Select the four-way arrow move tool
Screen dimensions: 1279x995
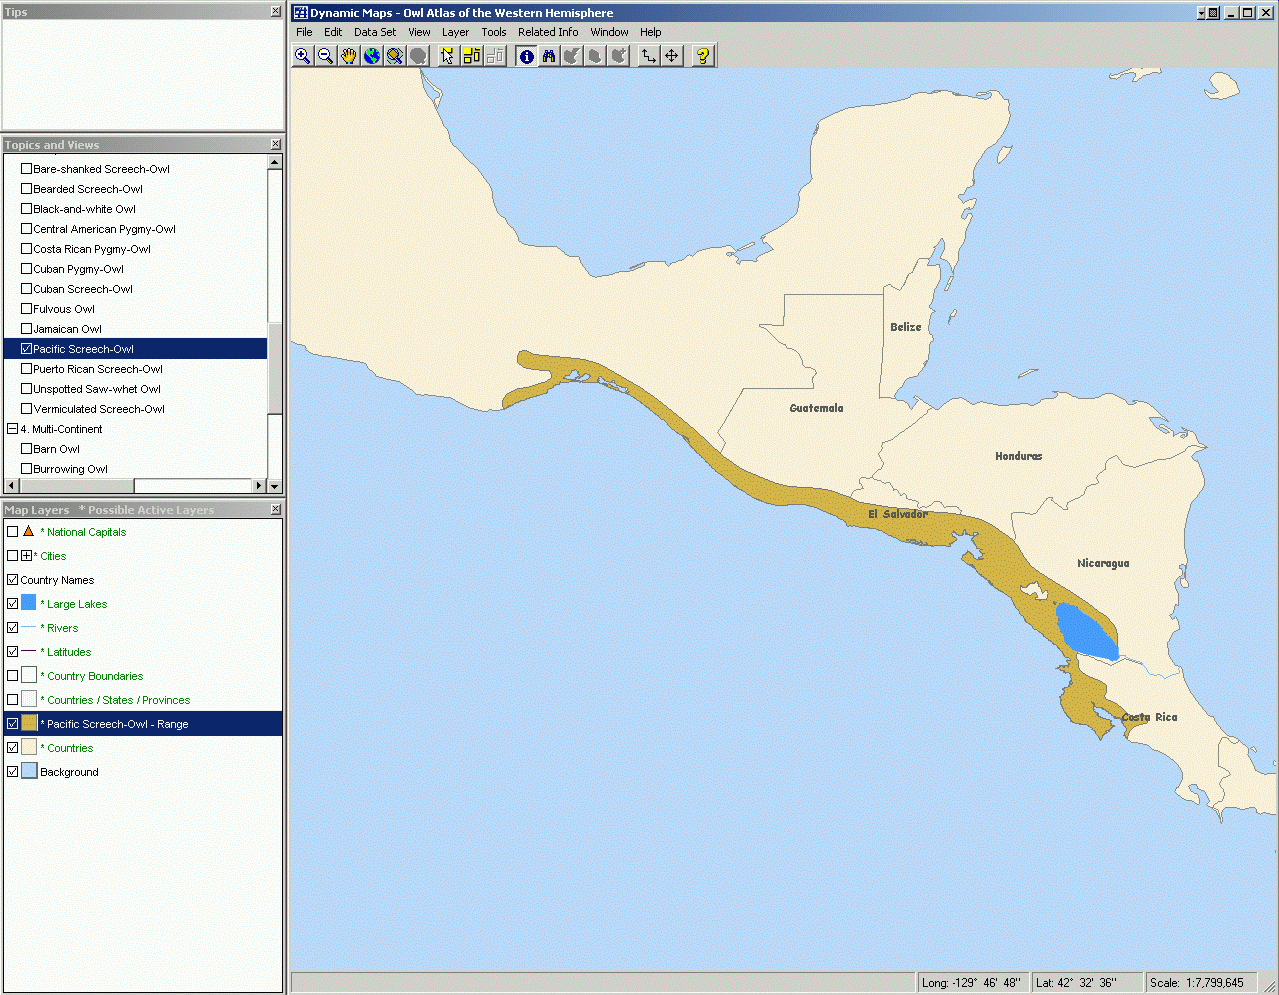(x=672, y=56)
